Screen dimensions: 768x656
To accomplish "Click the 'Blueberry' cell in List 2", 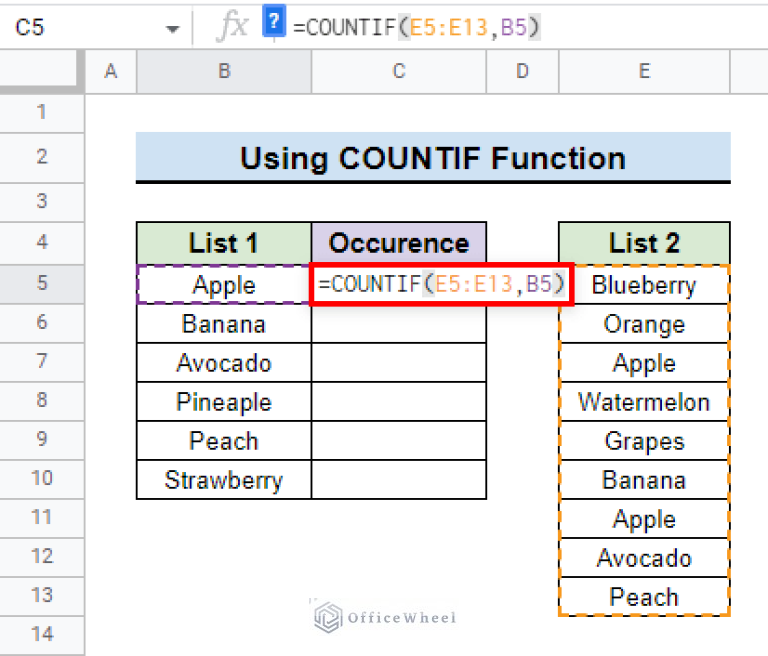I will point(644,285).
